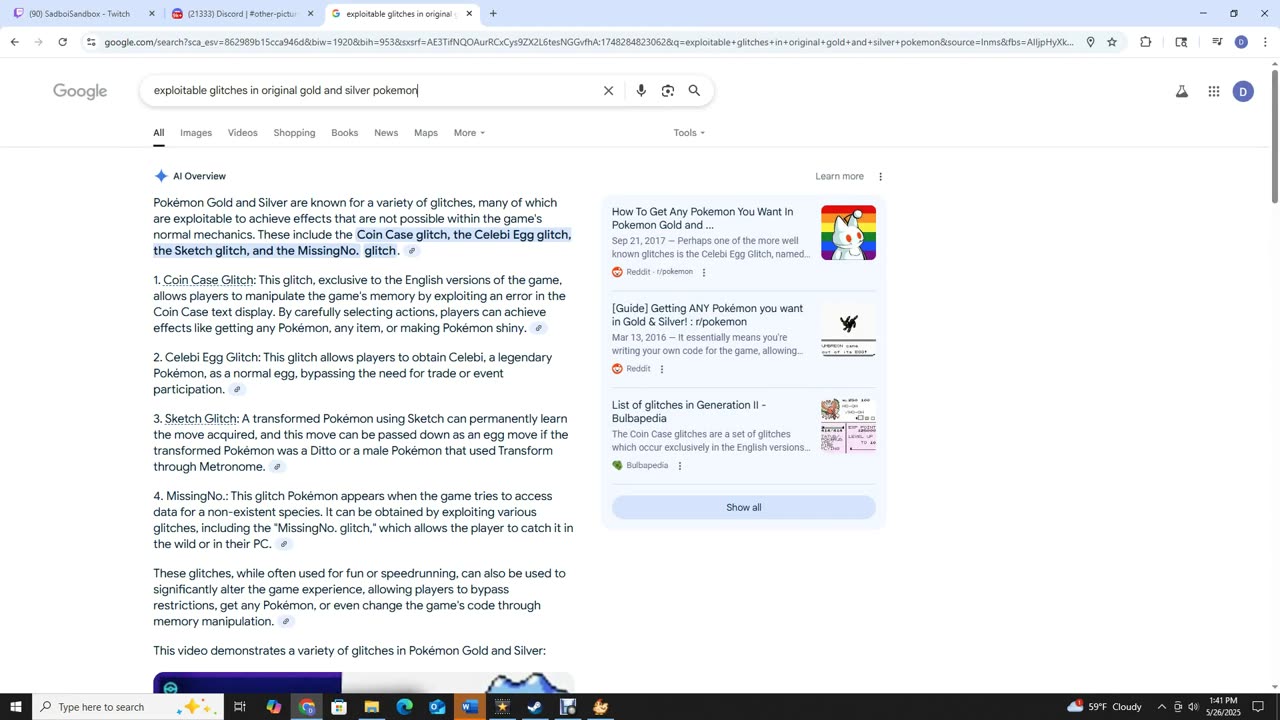Switch to the Books results tab
Screen dimensions: 1280x720
coord(345,133)
